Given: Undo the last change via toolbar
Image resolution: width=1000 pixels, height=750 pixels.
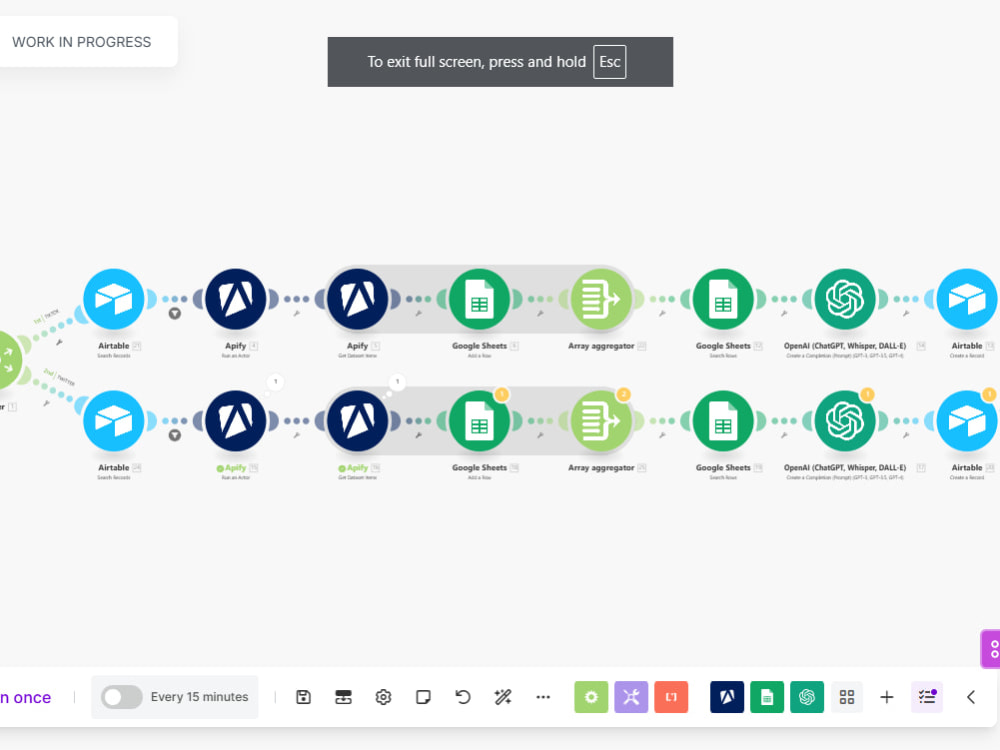Looking at the screenshot, I should pyautogui.click(x=463, y=697).
